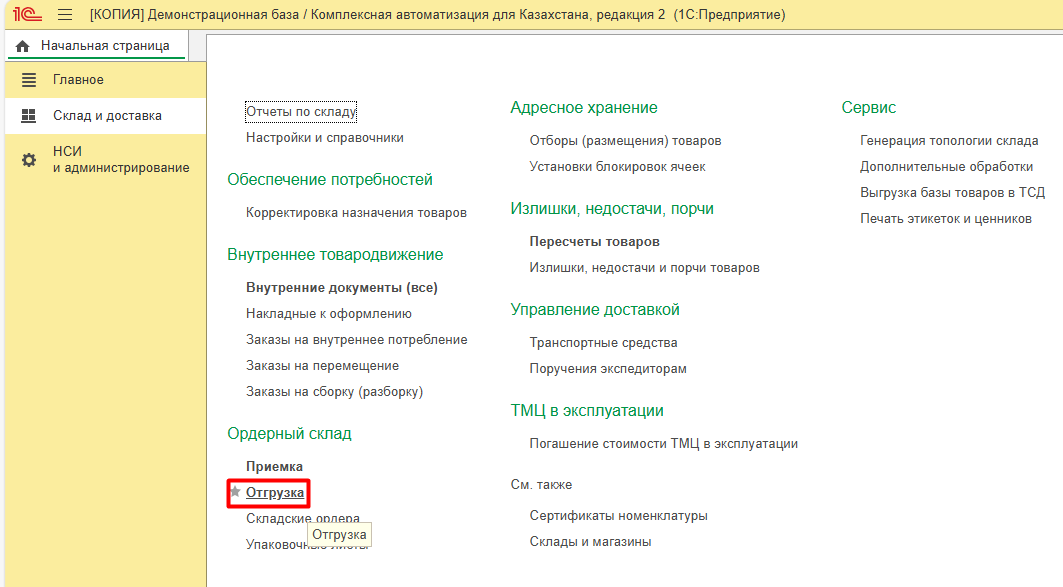Open Поручения экспедиторам
This screenshot has height=587, width=1063.
[x=608, y=369]
